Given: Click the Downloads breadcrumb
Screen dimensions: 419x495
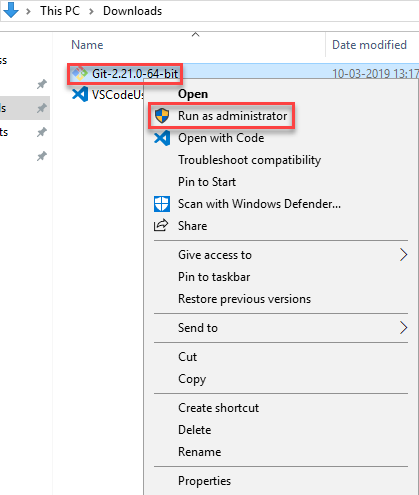Looking at the screenshot, I should tap(132, 11).
